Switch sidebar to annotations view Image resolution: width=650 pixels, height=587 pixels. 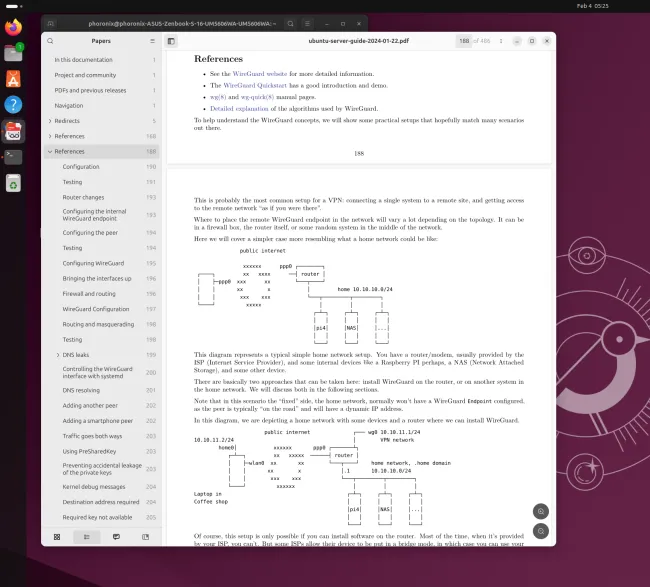click(116, 537)
